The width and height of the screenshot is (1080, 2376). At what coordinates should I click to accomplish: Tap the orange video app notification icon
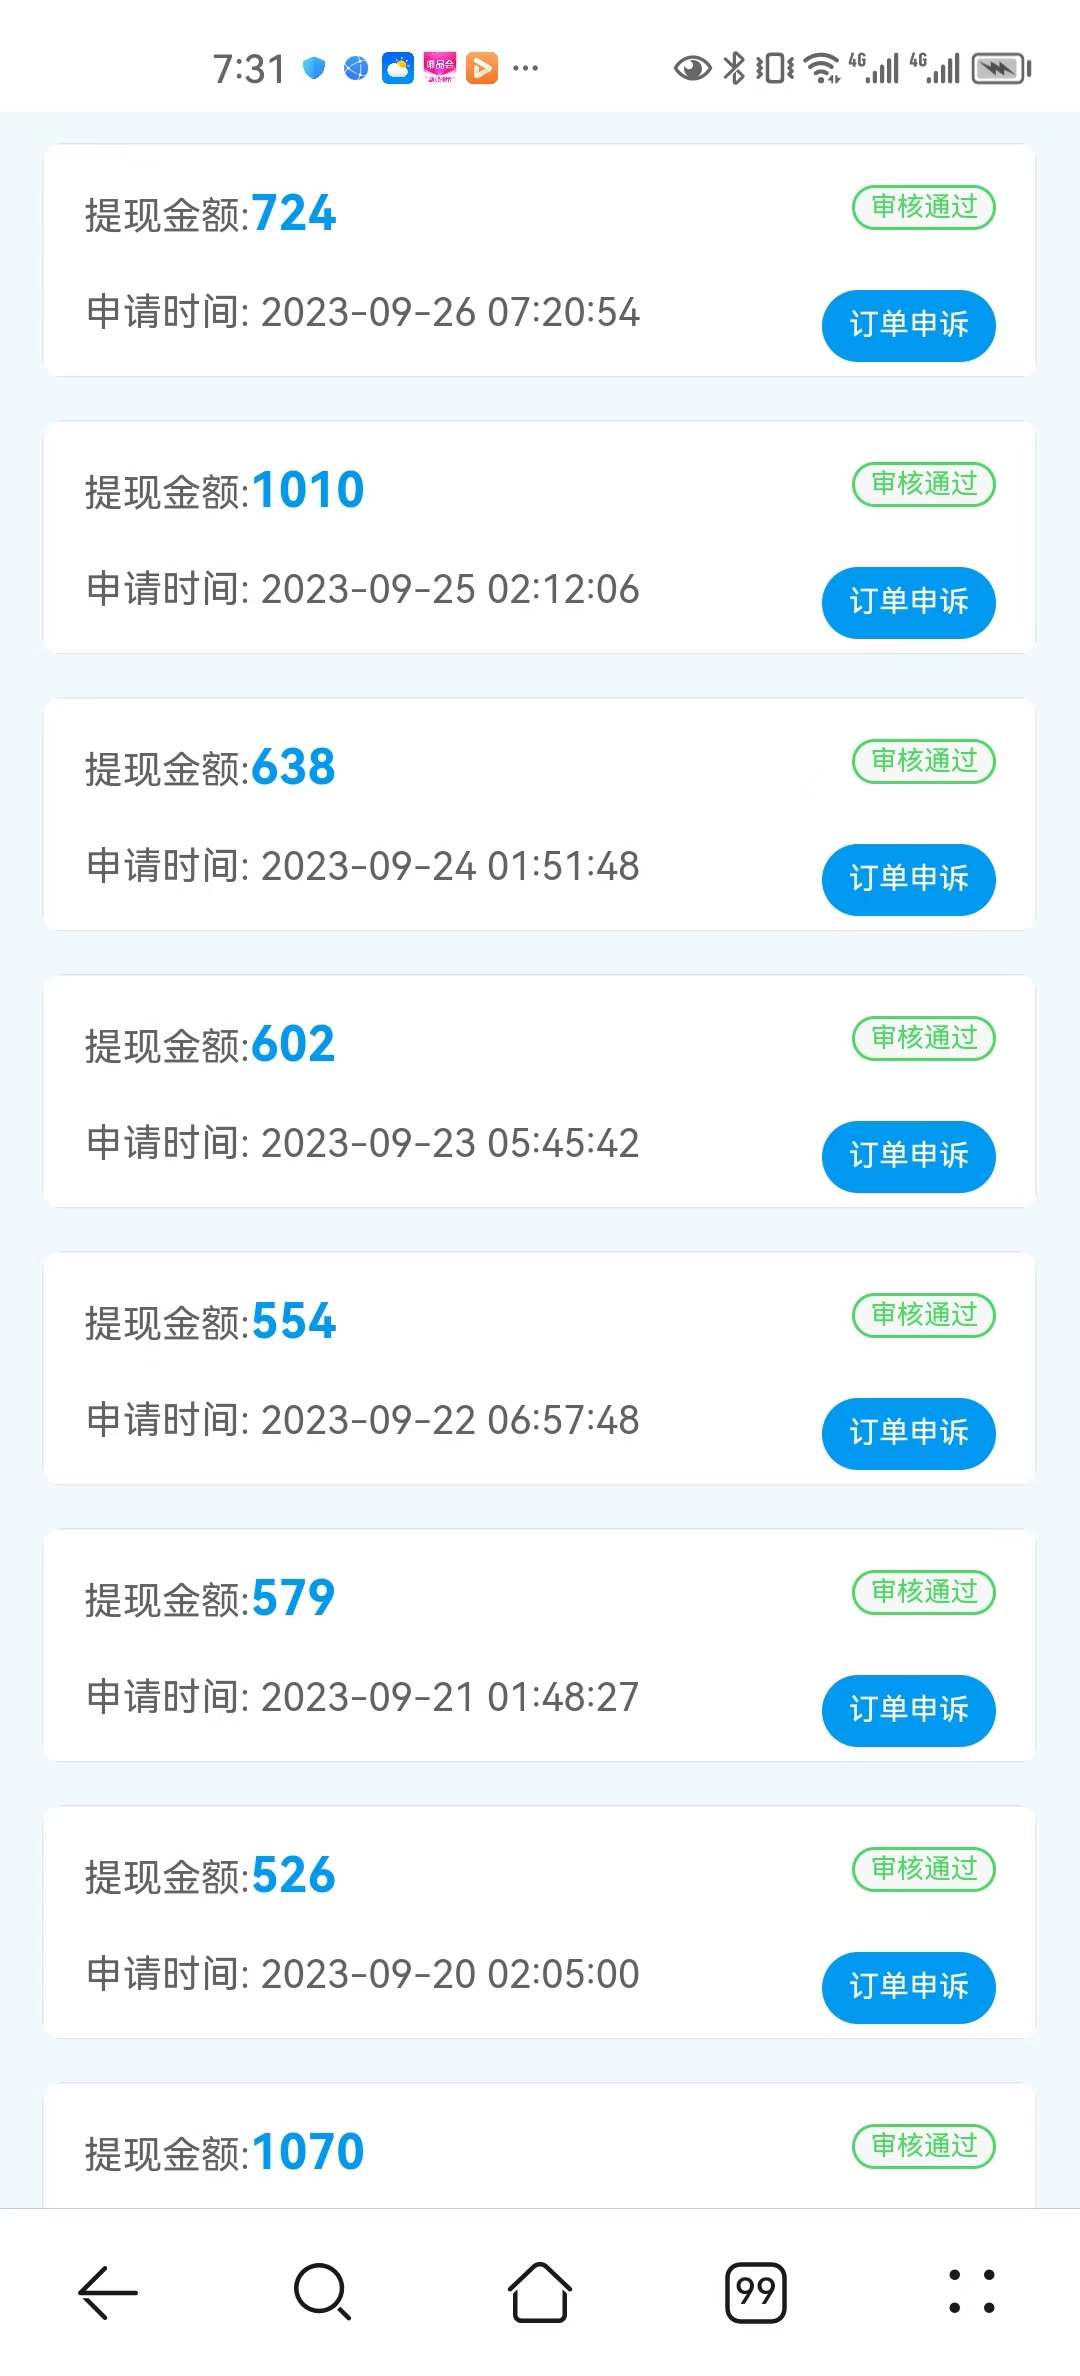click(482, 68)
